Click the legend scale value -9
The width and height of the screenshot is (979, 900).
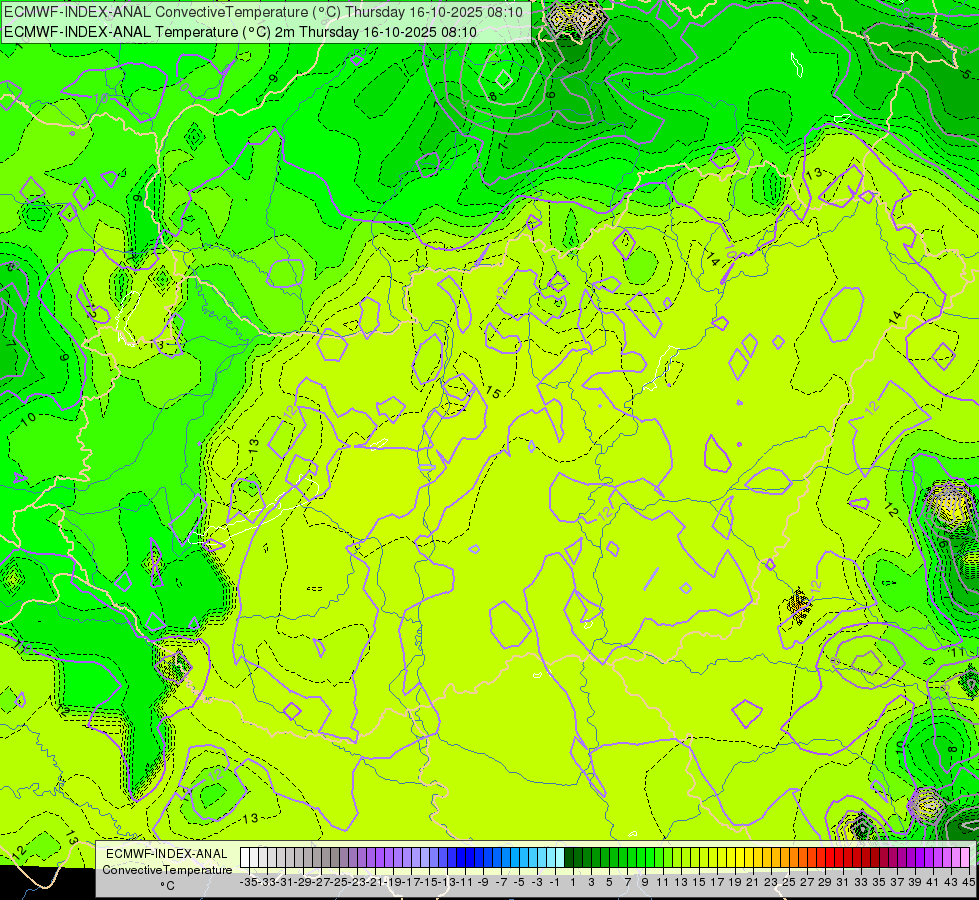click(483, 883)
